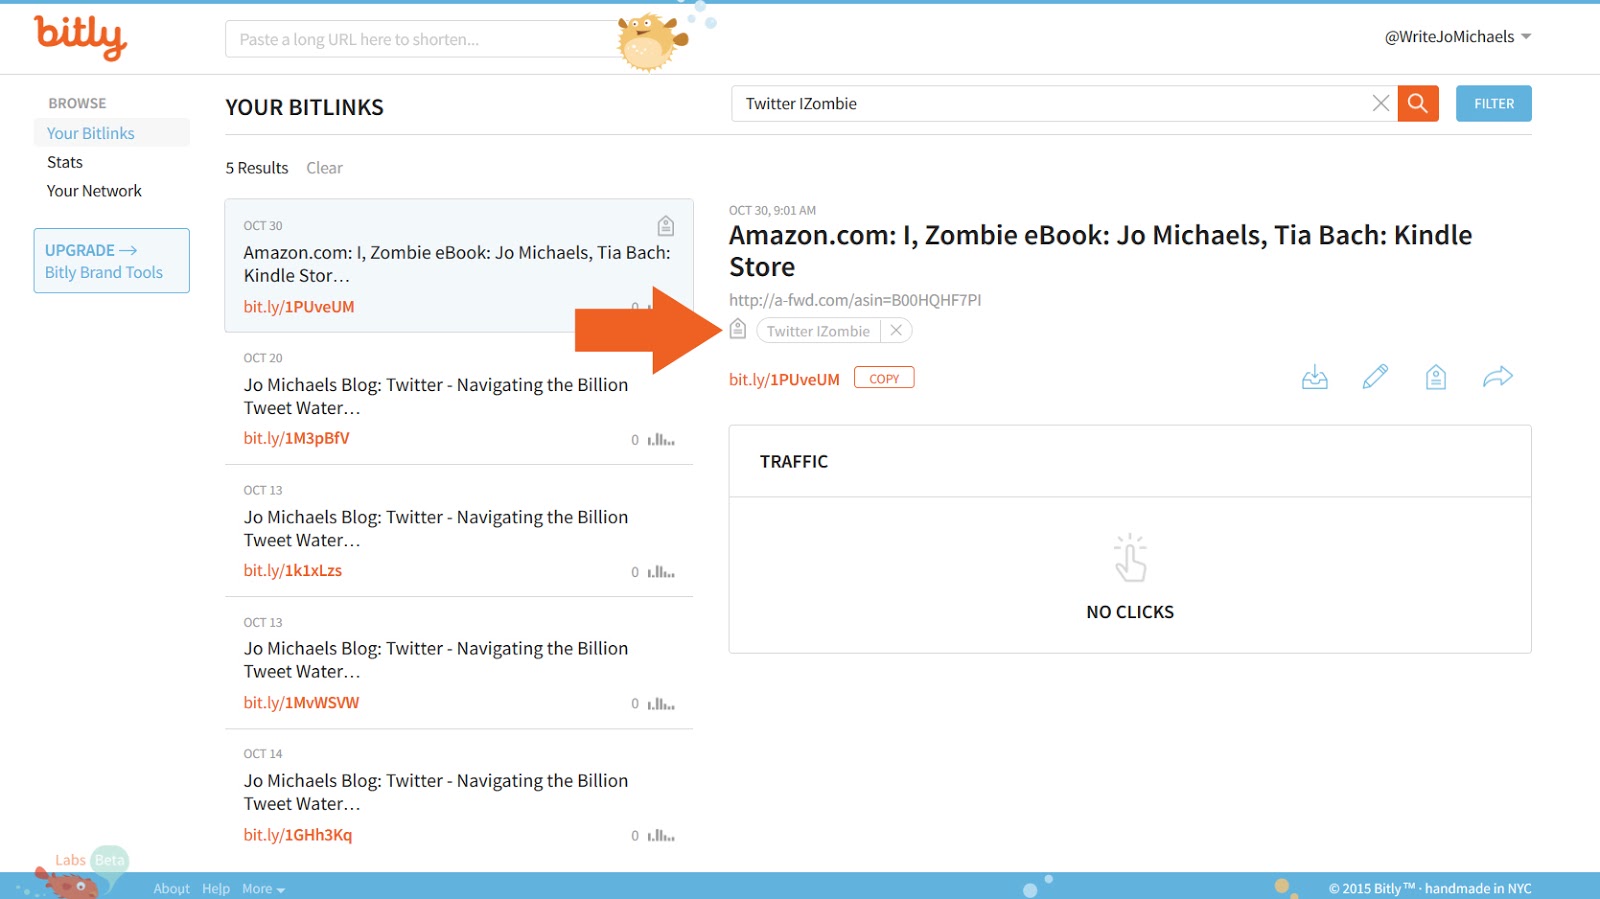
Task: Click the bit.ly/1MvWSVW link
Action: (301, 702)
